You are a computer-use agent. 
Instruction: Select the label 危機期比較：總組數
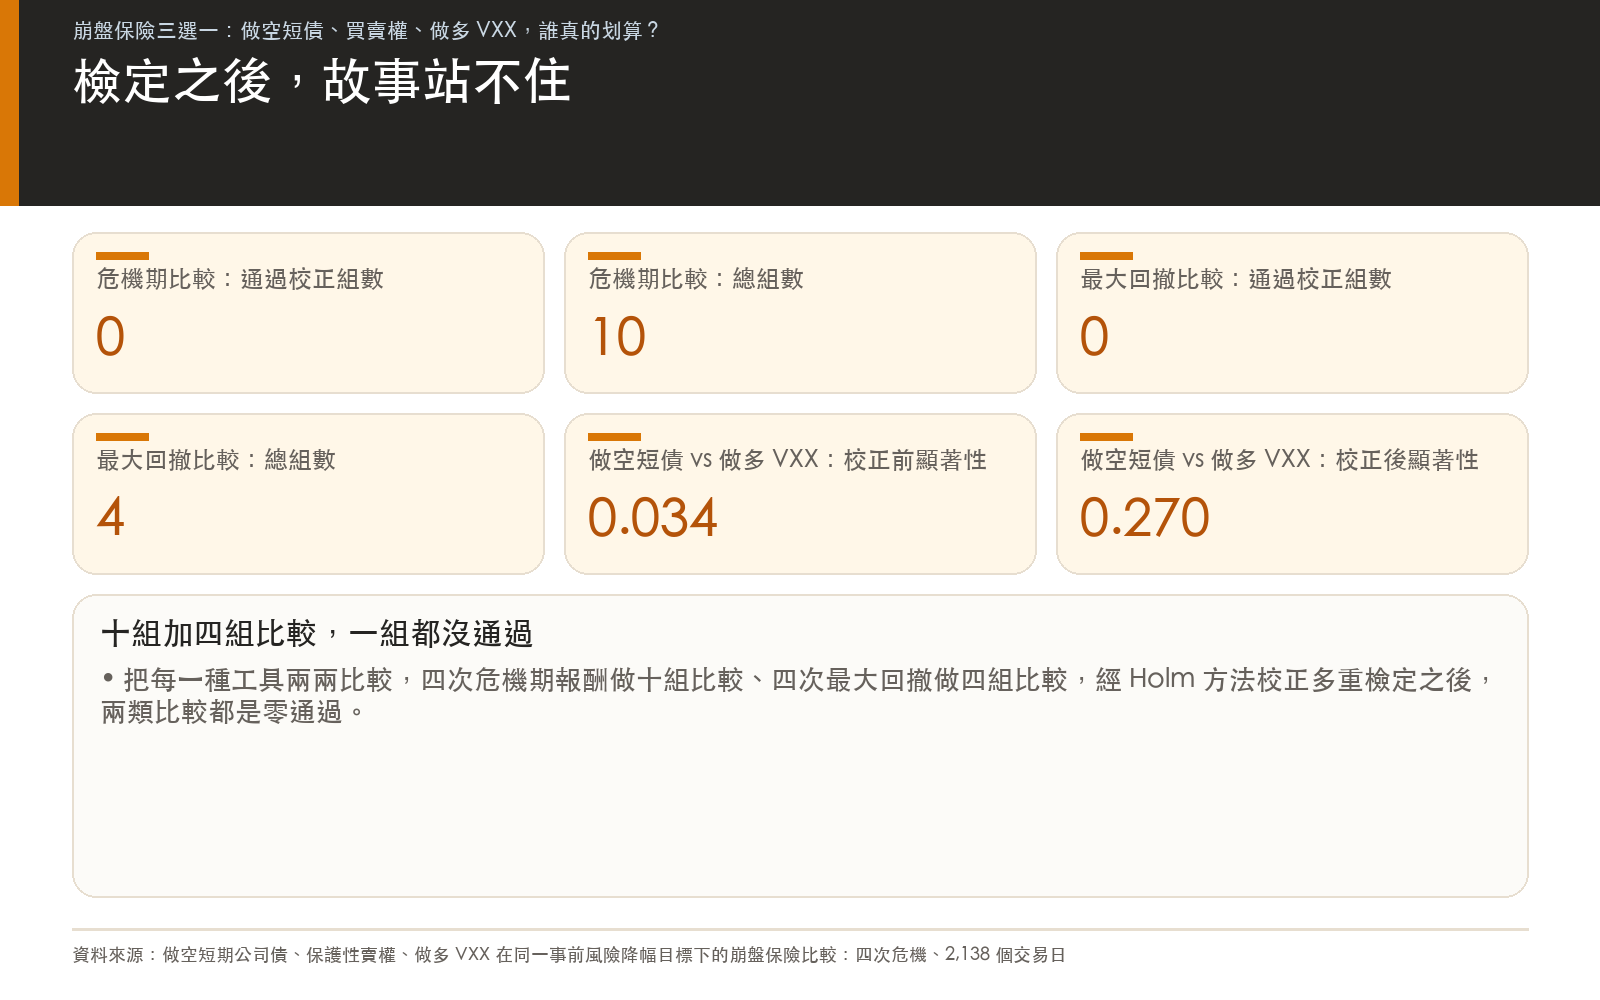click(696, 279)
